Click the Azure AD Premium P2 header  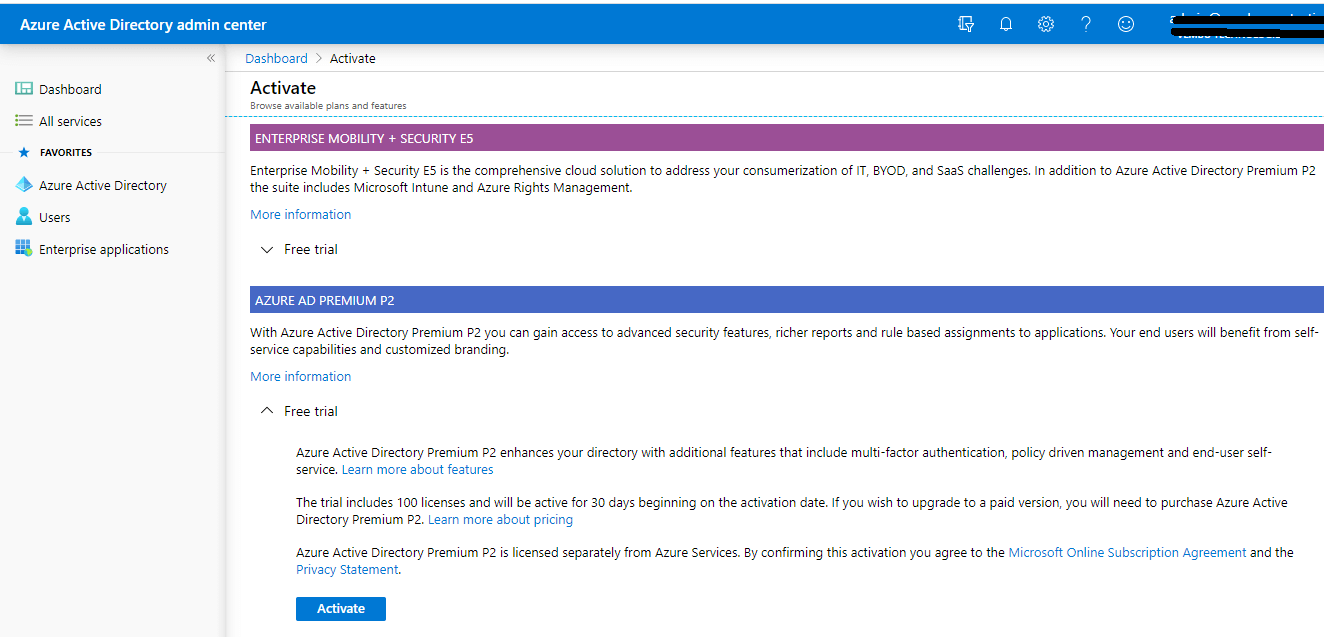[787, 300]
